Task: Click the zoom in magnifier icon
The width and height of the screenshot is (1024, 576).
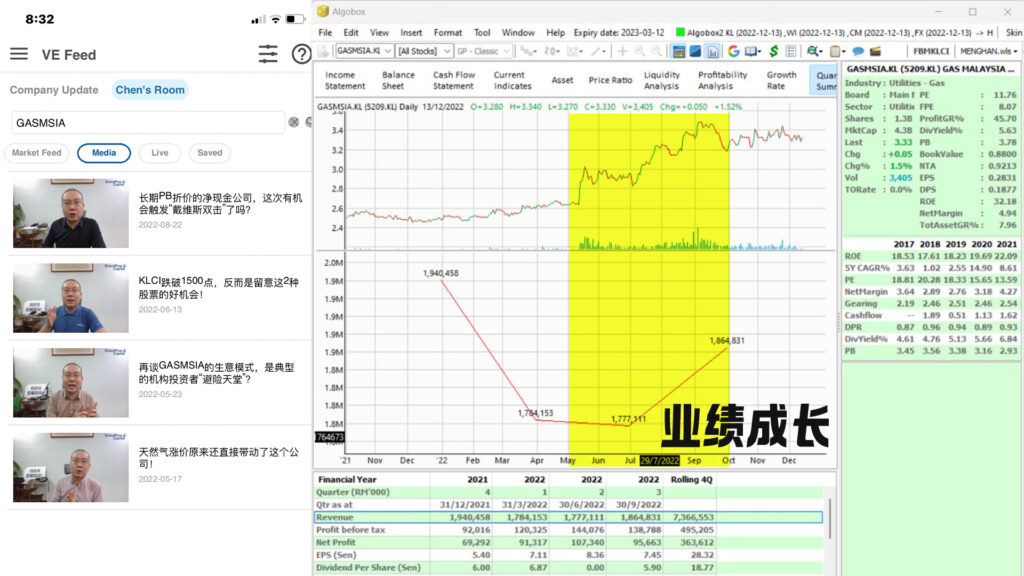Action: pyautogui.click(x=639, y=51)
